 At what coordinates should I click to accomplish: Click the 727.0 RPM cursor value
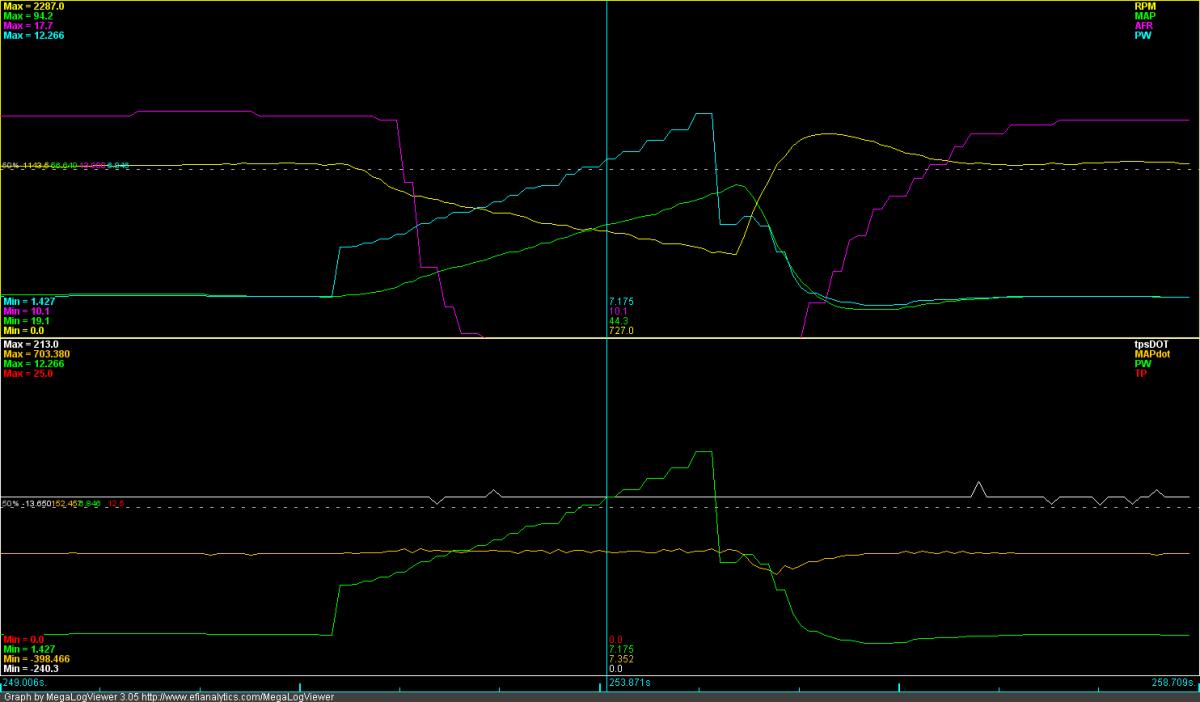pos(621,330)
